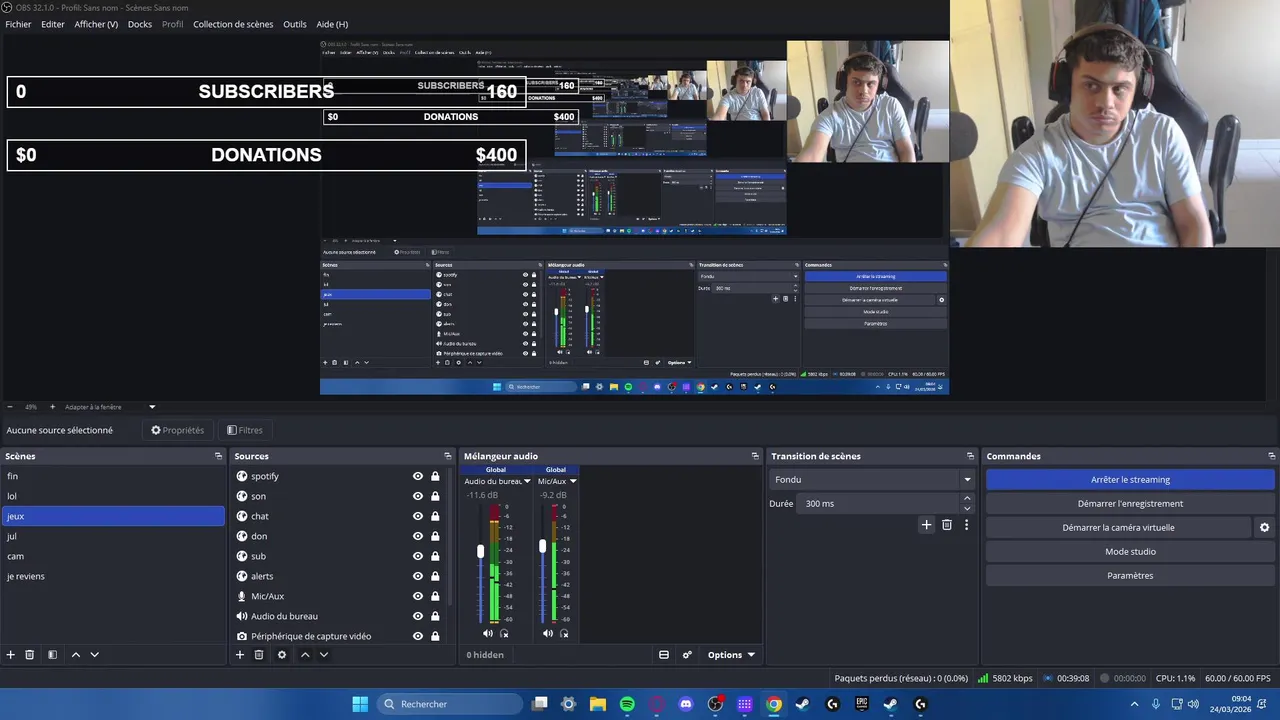The height and width of the screenshot is (720, 1280).
Task: Start virtual camera via Démarrer la caméra virtuelle
Action: point(1118,527)
